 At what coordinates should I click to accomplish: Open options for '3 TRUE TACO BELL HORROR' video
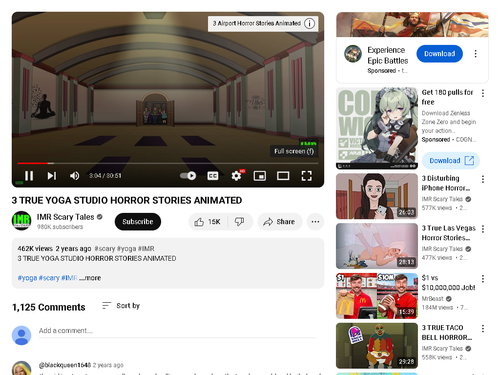483,329
